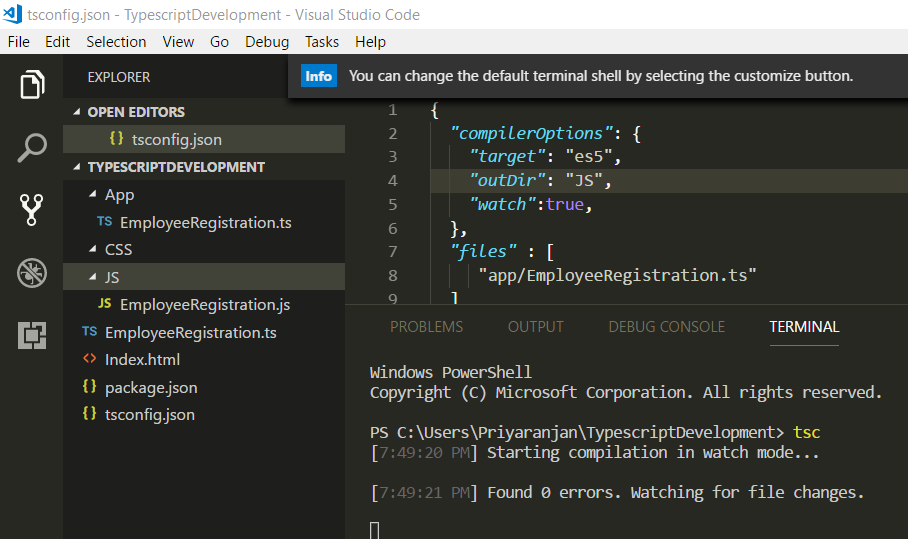Image resolution: width=908 pixels, height=539 pixels.
Task: Open the Search view icon
Action: click(32, 147)
